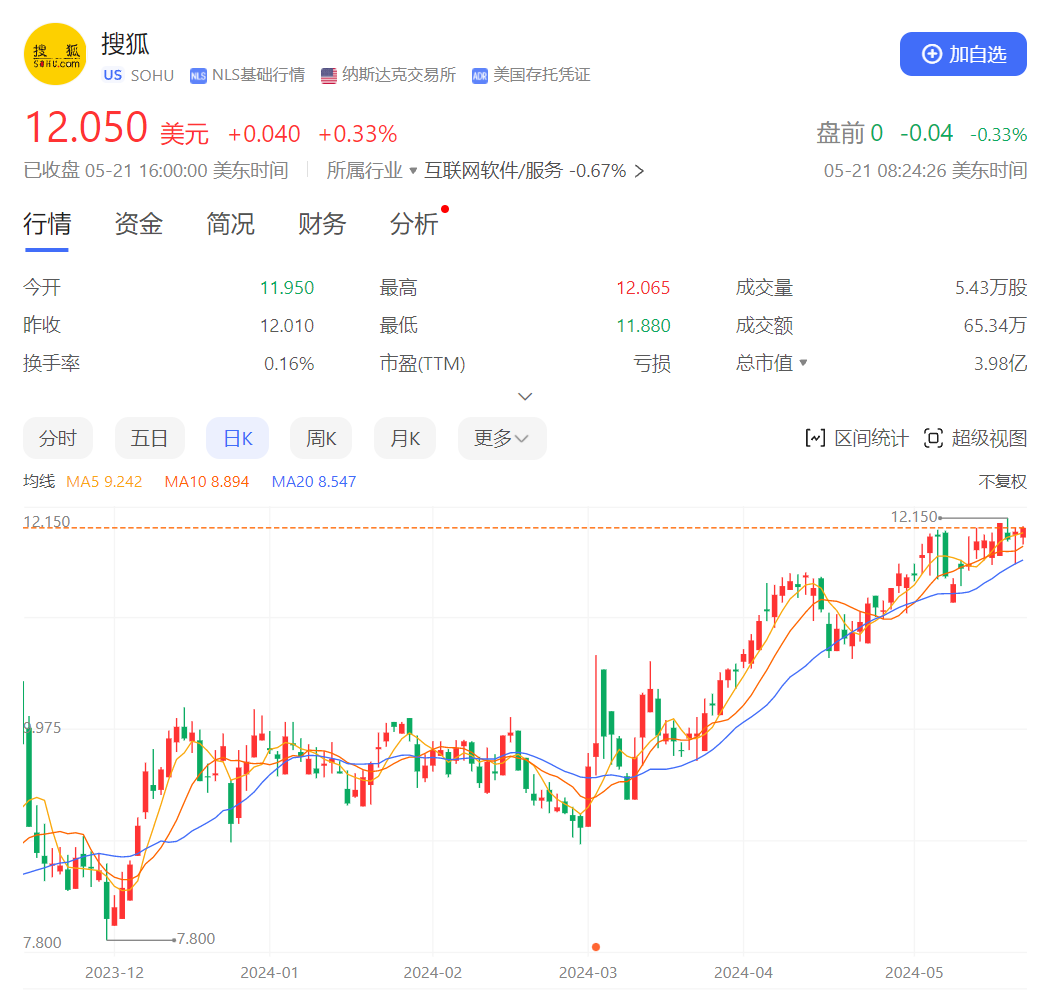
Task: Click the 成交额 value 65.34万
Action: tap(995, 326)
